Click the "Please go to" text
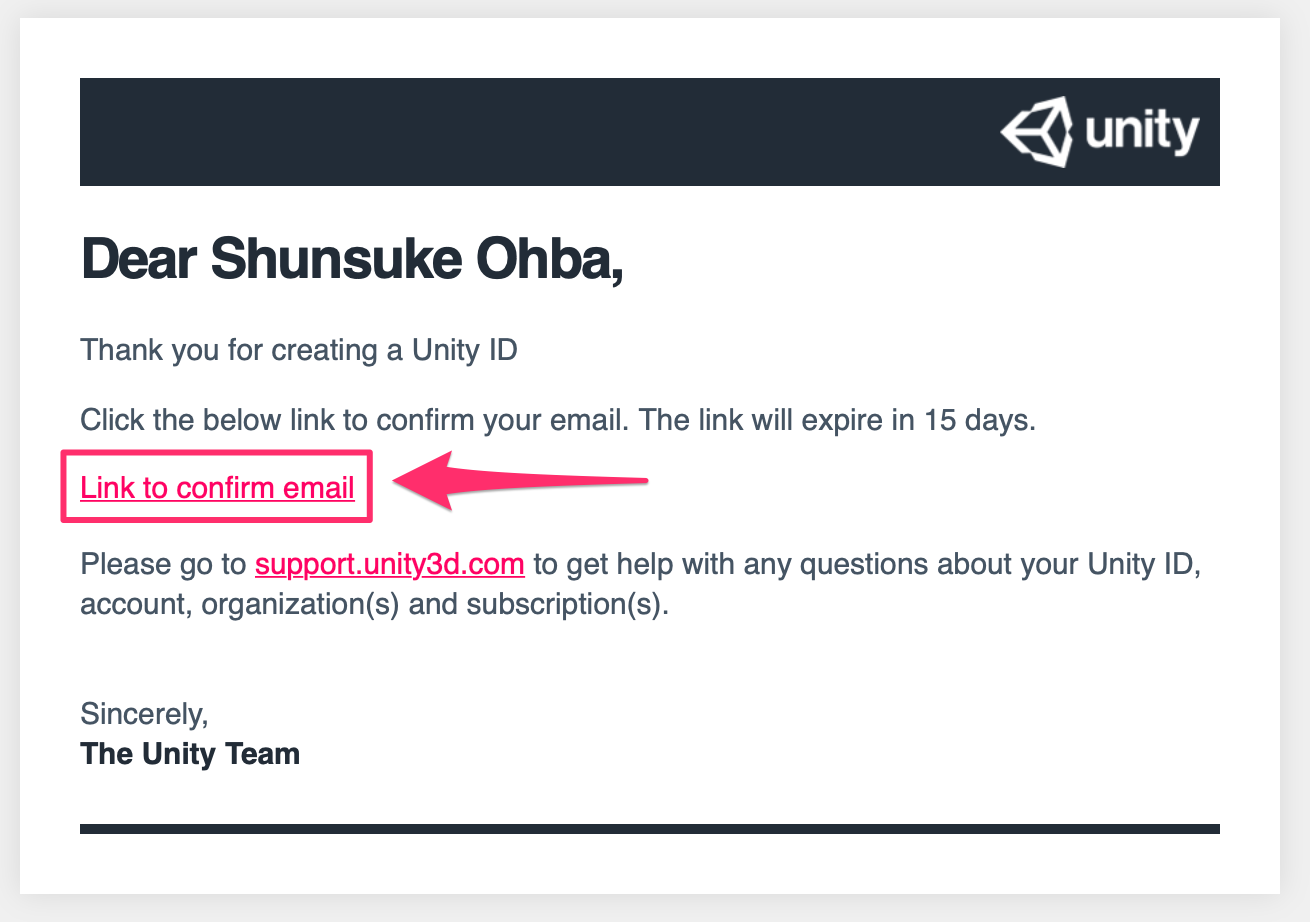This screenshot has height=922, width=1310. [x=163, y=564]
